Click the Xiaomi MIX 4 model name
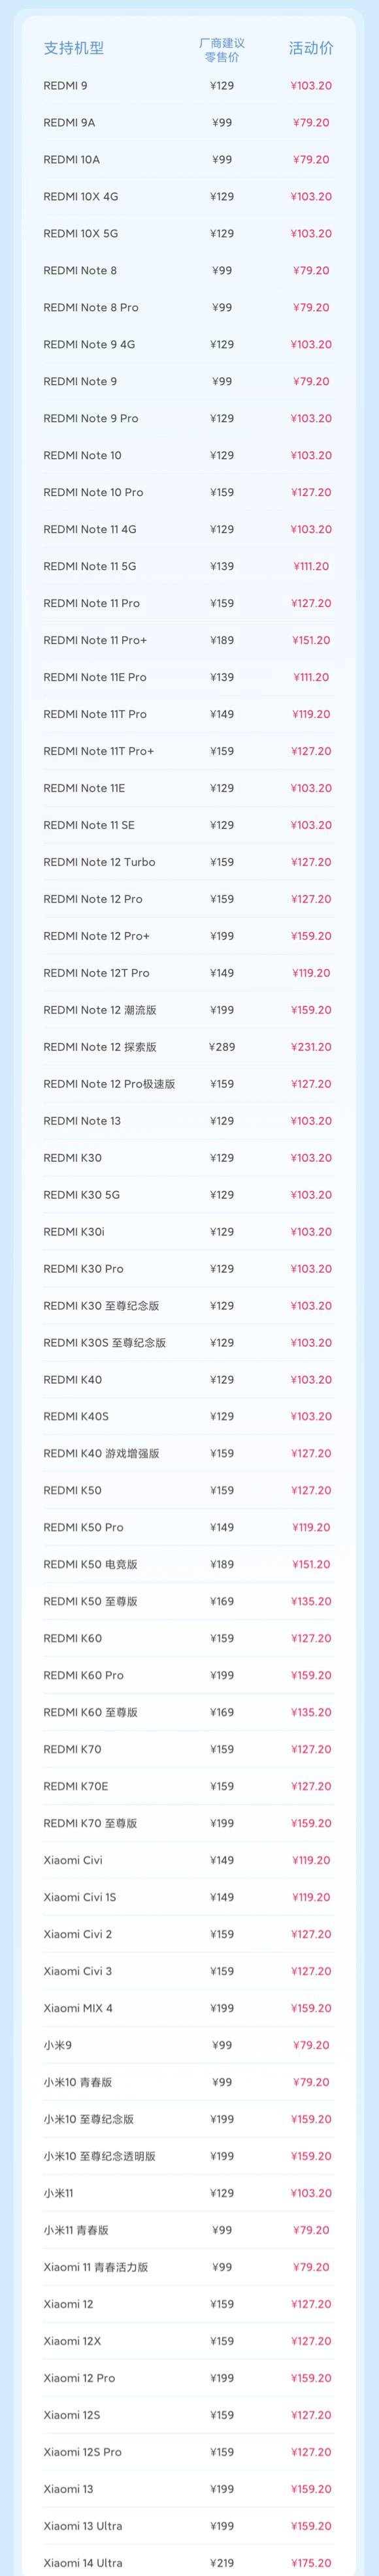 [78, 2008]
